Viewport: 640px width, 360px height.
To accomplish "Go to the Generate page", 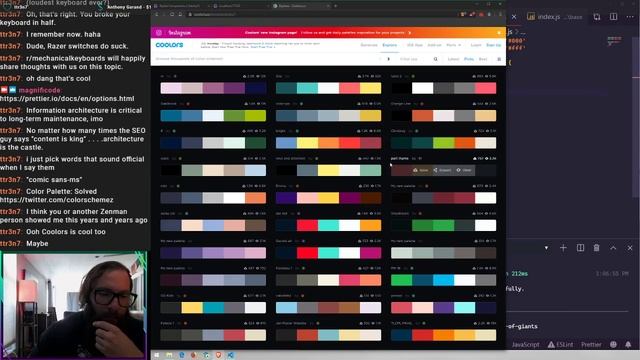I will (369, 45).
